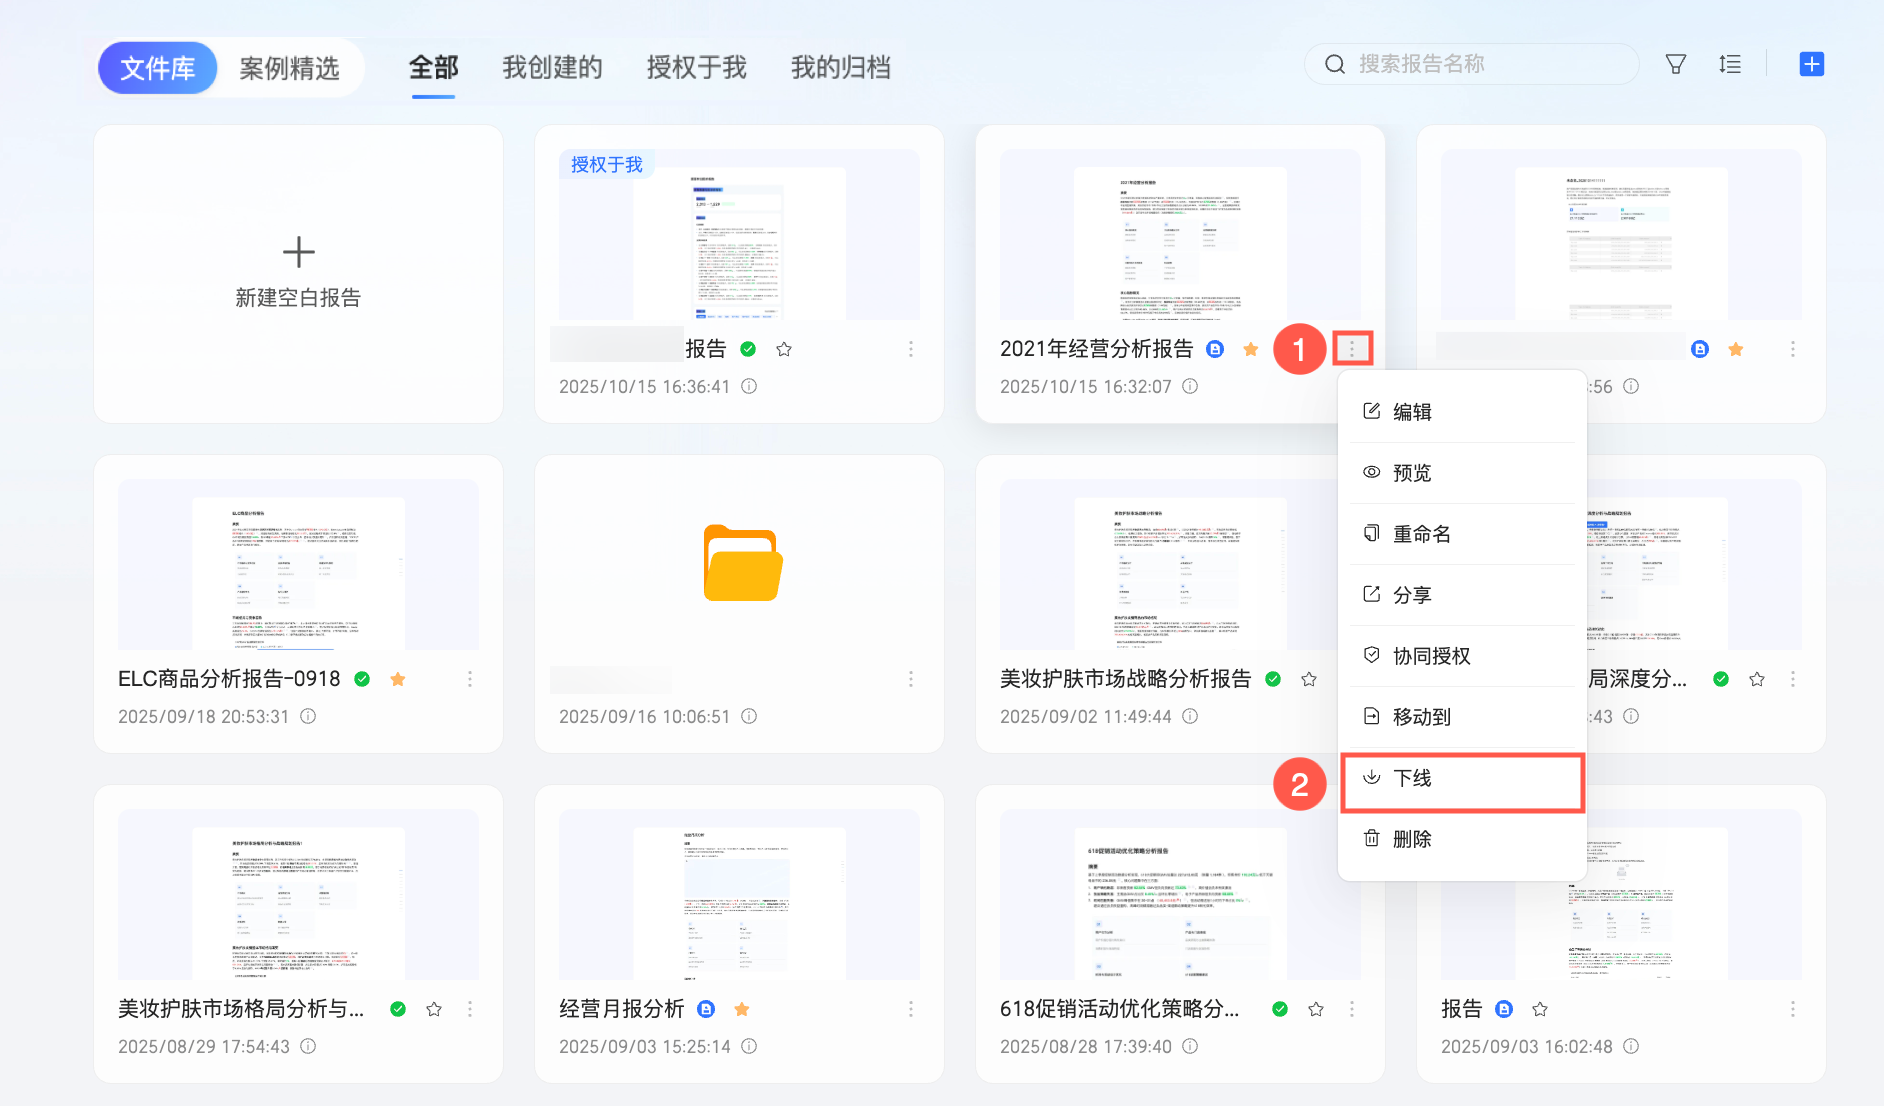Click green check status on 美妆护肤市场战略分析报告
This screenshot has height=1106, width=1884.
1273,679
